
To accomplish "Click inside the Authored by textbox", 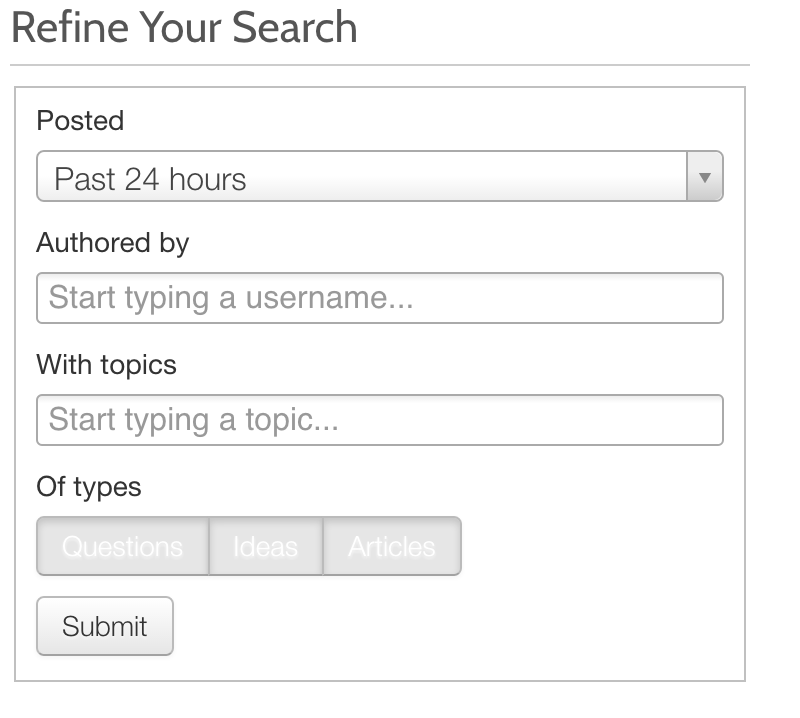I will (x=379, y=298).
